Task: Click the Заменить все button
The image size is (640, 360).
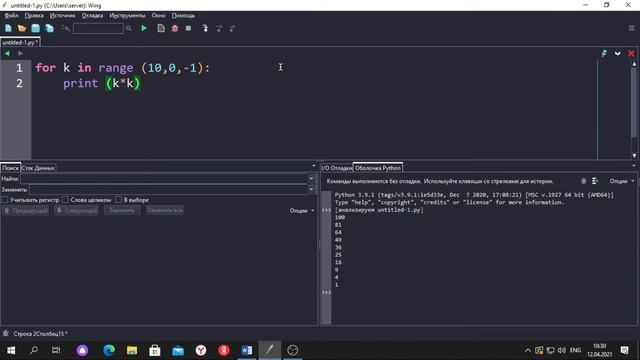Action: click(x=165, y=211)
